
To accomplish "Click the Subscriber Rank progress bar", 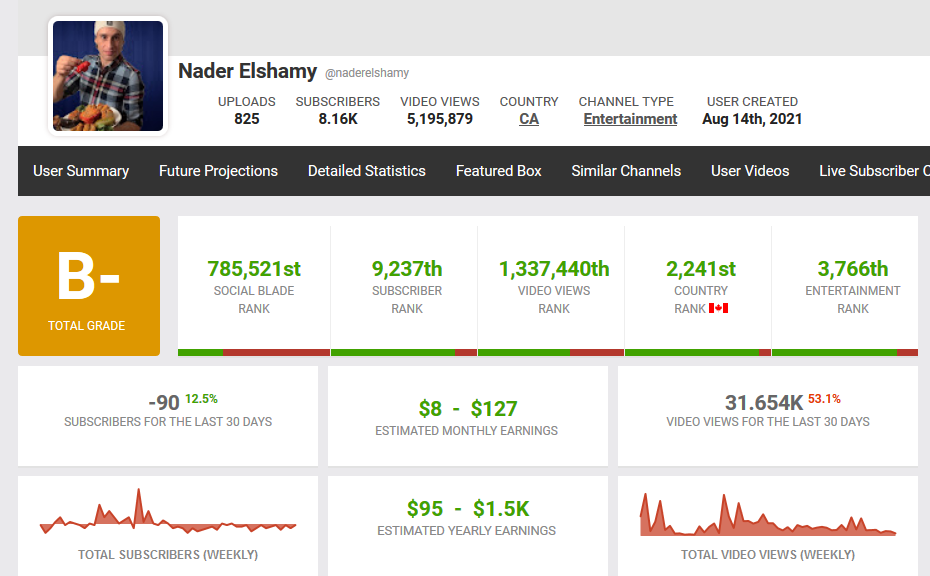I will pyautogui.click(x=404, y=352).
